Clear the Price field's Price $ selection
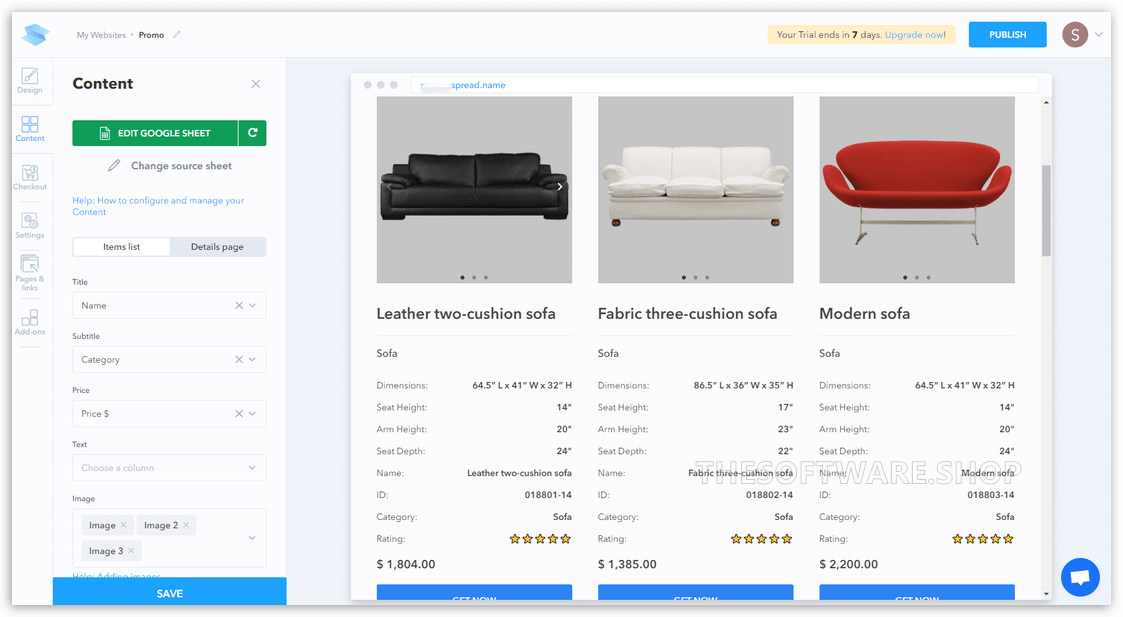 (x=239, y=413)
